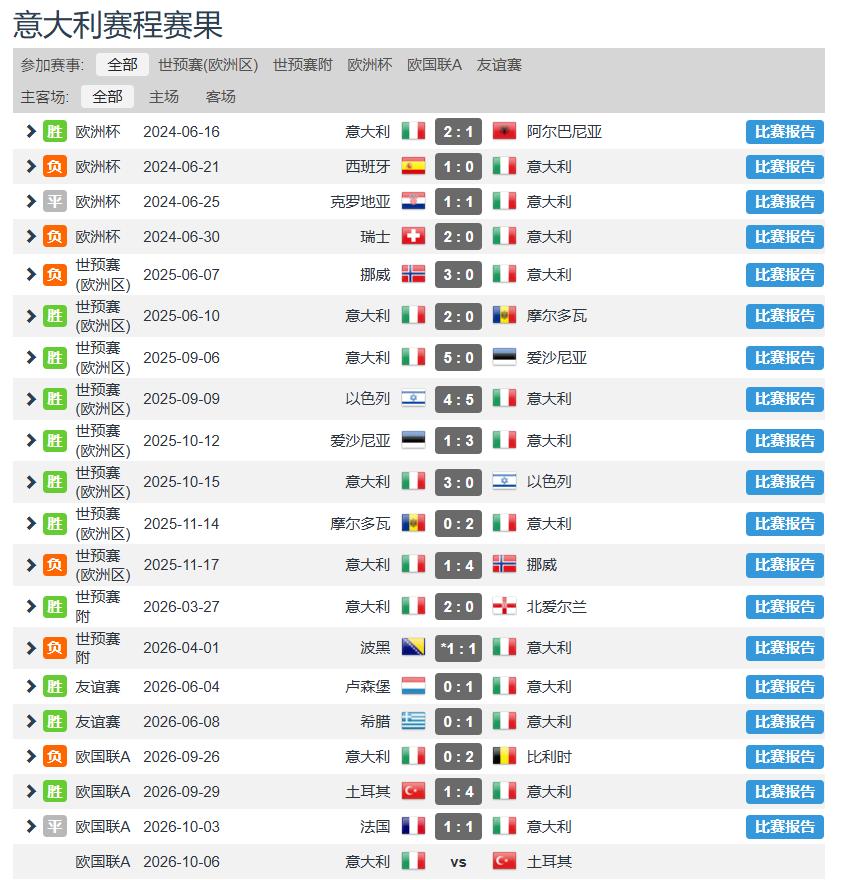843x880 pixels.
Task: Click the green 胜 badge on 2024-06-16
Action: pos(54,131)
